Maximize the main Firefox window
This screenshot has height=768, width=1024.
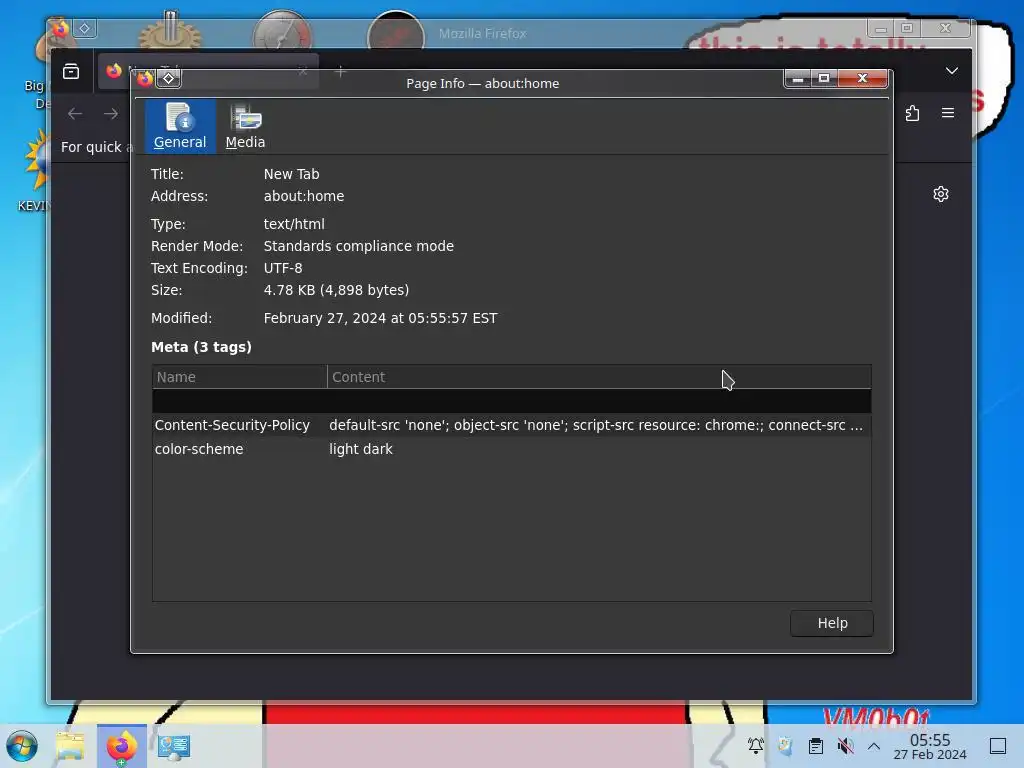[x=907, y=28]
